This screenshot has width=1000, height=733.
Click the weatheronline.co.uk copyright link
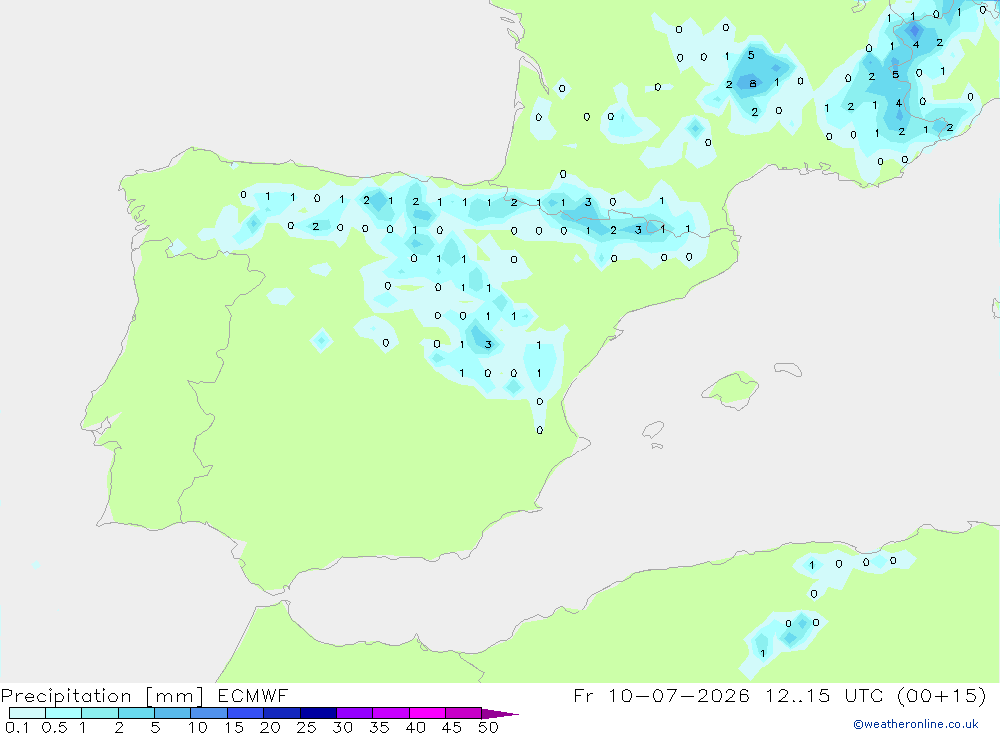pos(916,724)
